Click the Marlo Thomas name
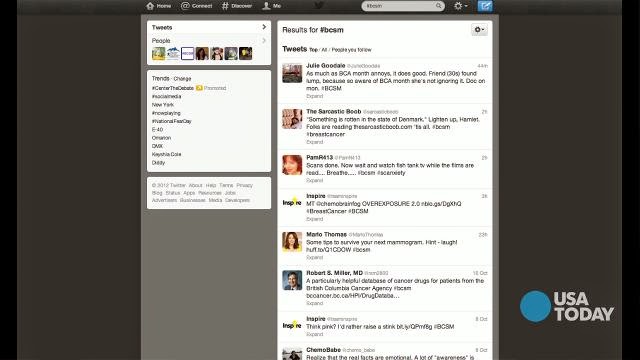 [326, 234]
